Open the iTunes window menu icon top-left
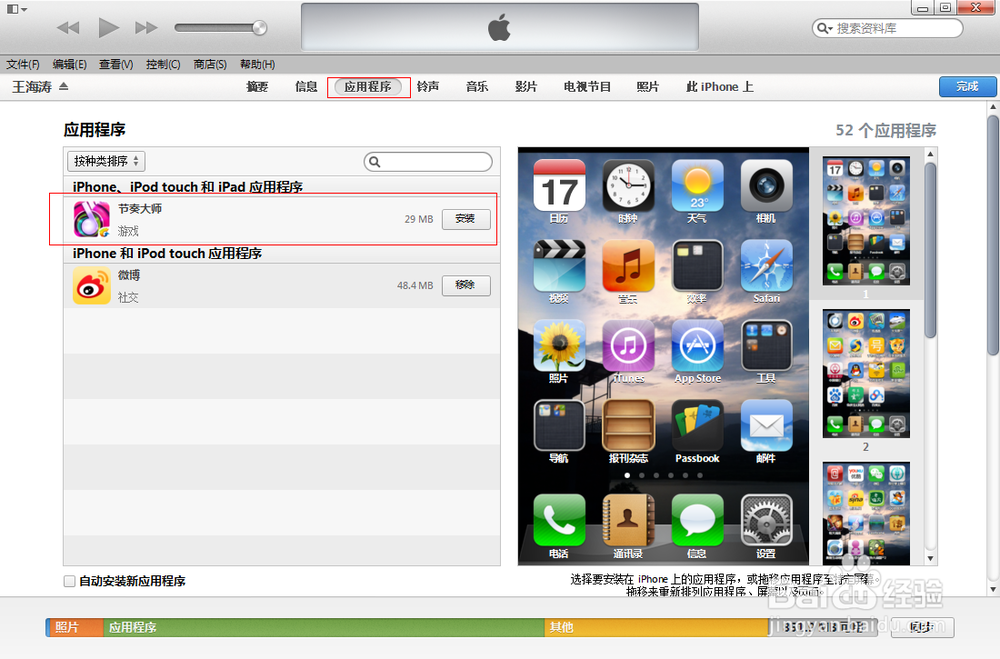Viewport: 1000px width, 659px height. pyautogui.click(x=16, y=10)
